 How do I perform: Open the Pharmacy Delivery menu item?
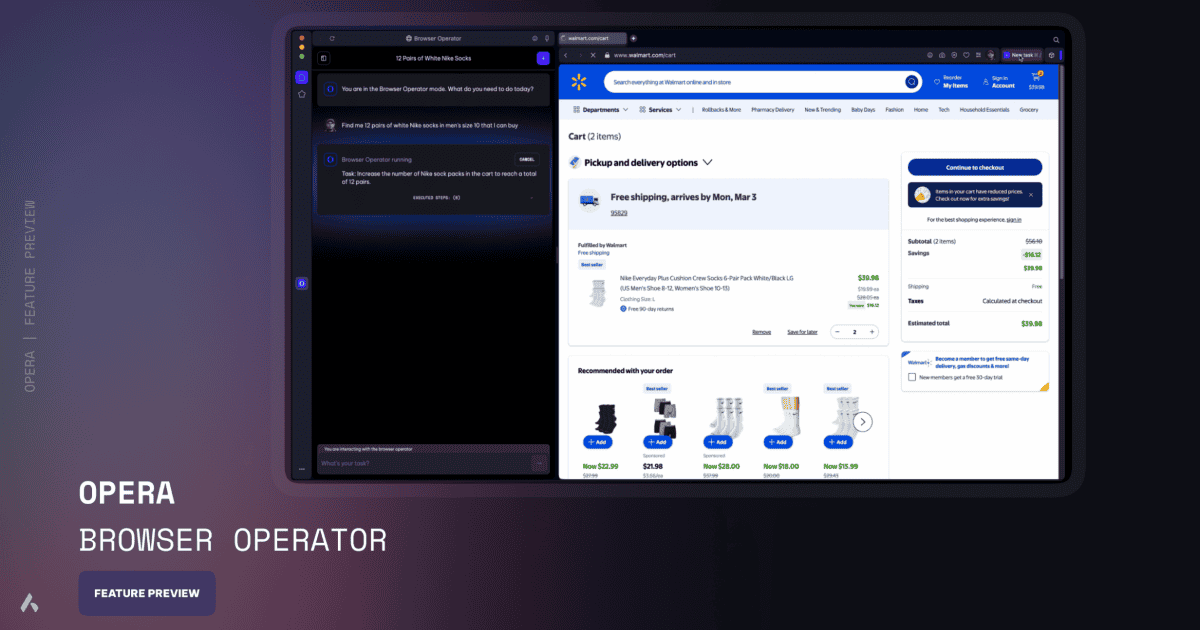(x=772, y=109)
